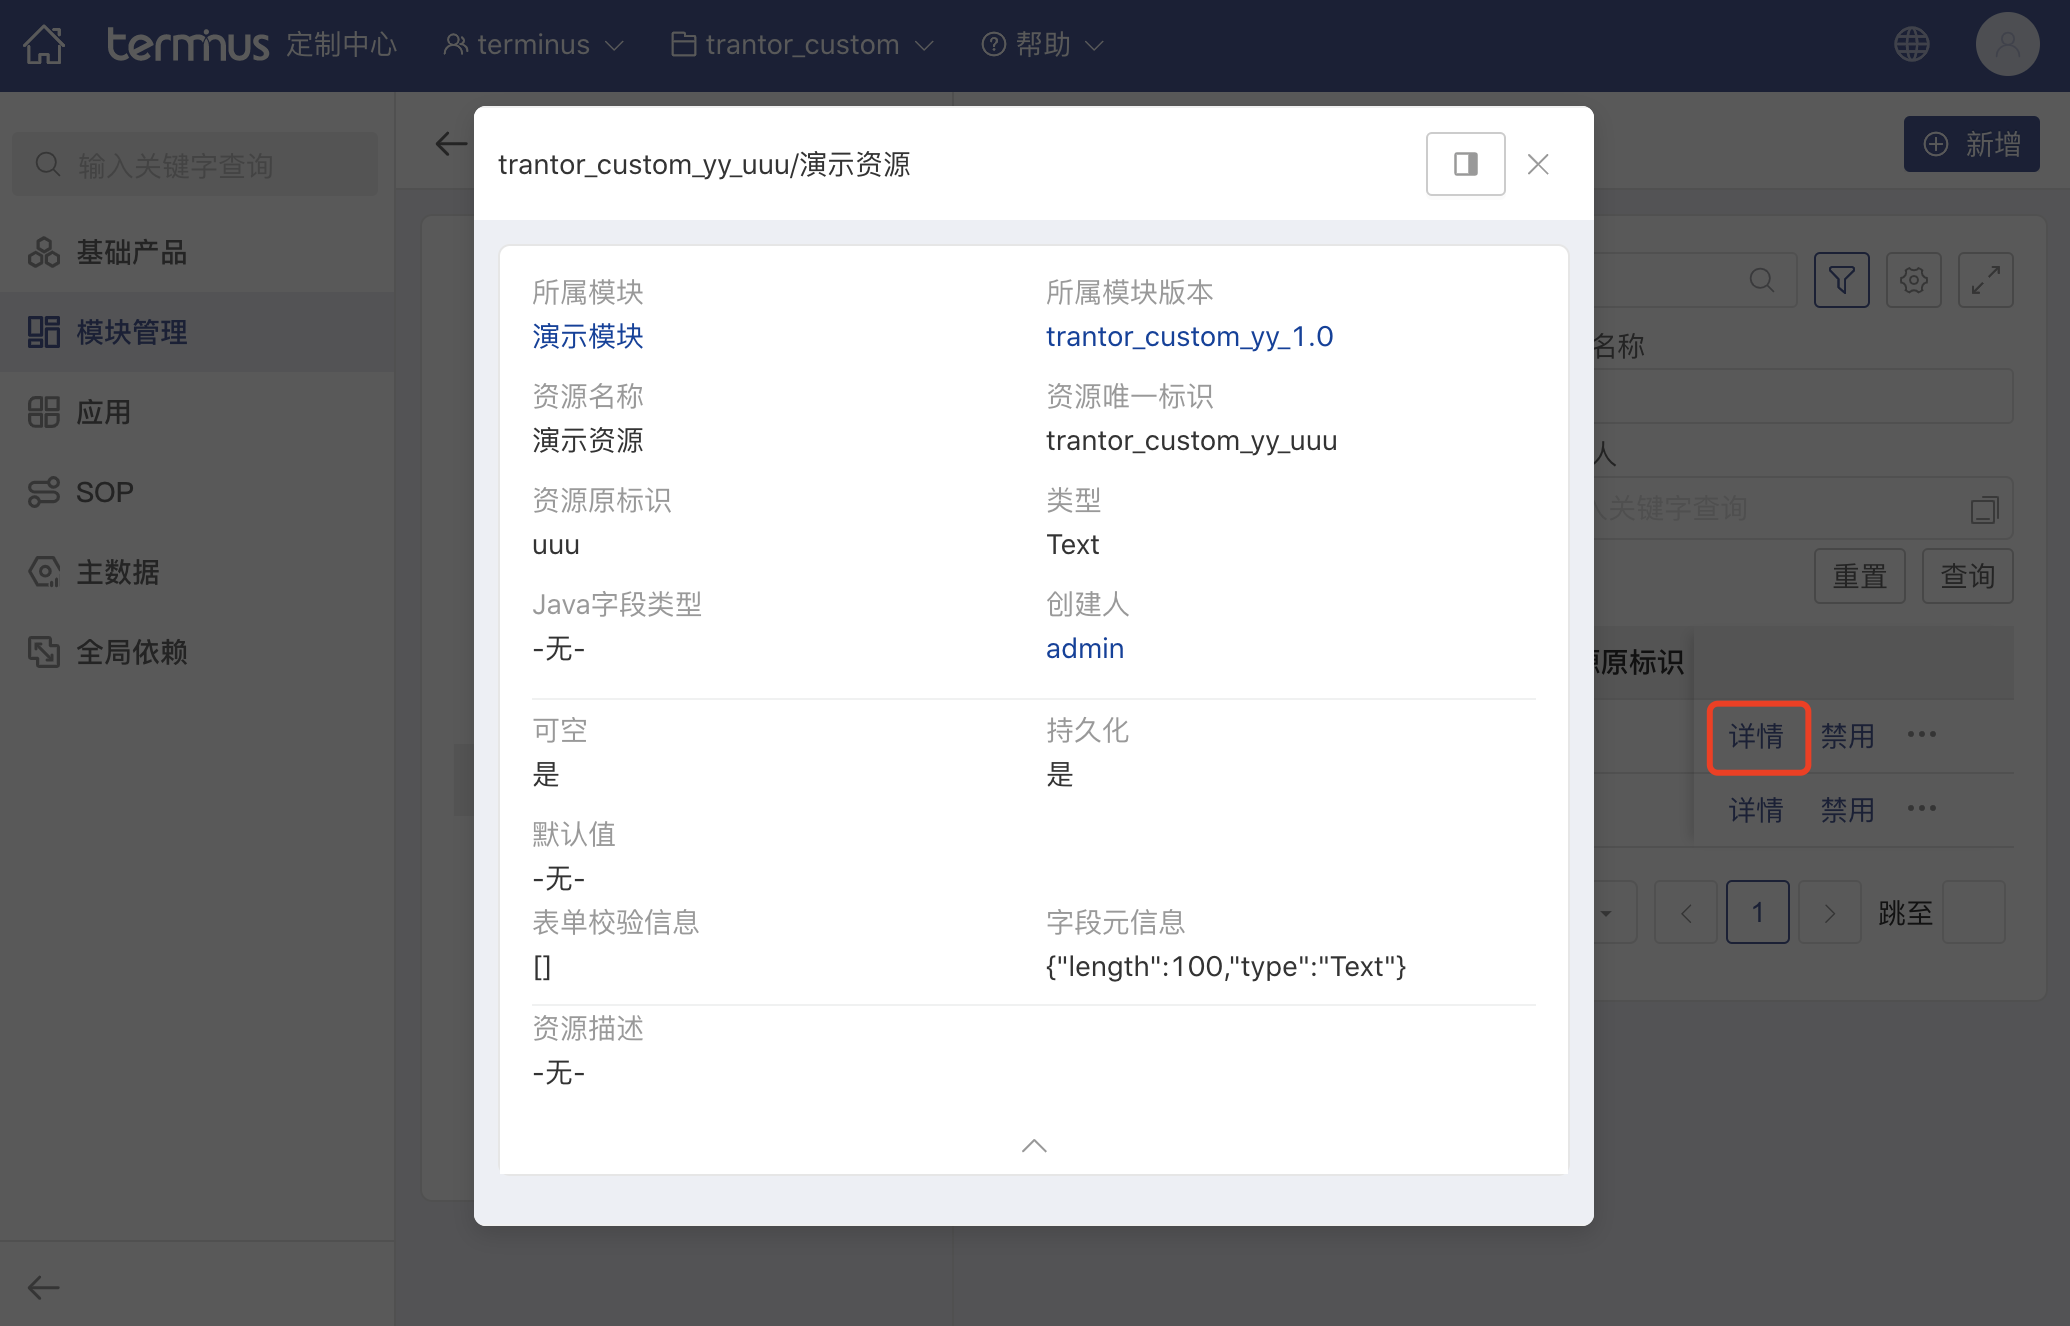Open 模块管理 in the sidebar
The width and height of the screenshot is (2070, 1326).
197,332
